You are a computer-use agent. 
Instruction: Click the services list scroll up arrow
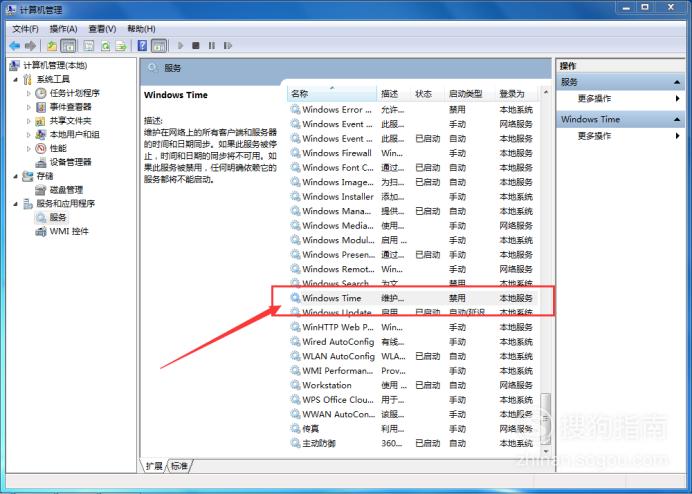[x=546, y=92]
